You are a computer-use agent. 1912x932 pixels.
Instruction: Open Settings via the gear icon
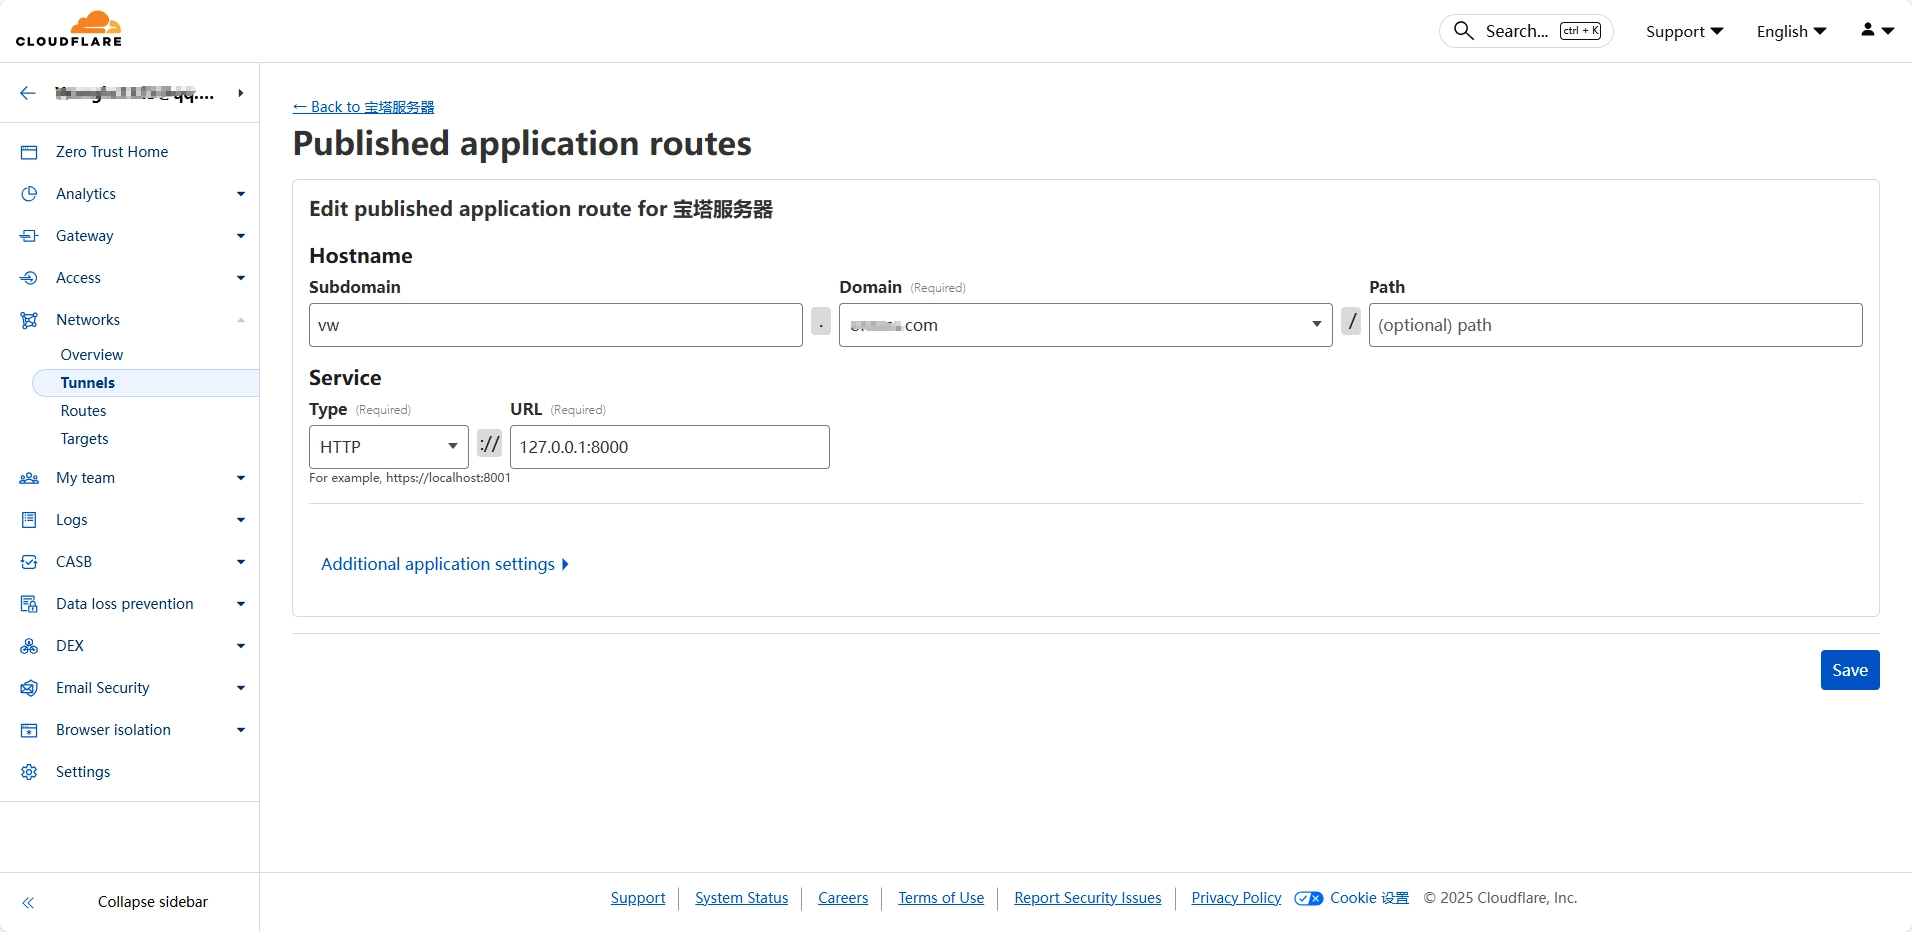(x=29, y=772)
